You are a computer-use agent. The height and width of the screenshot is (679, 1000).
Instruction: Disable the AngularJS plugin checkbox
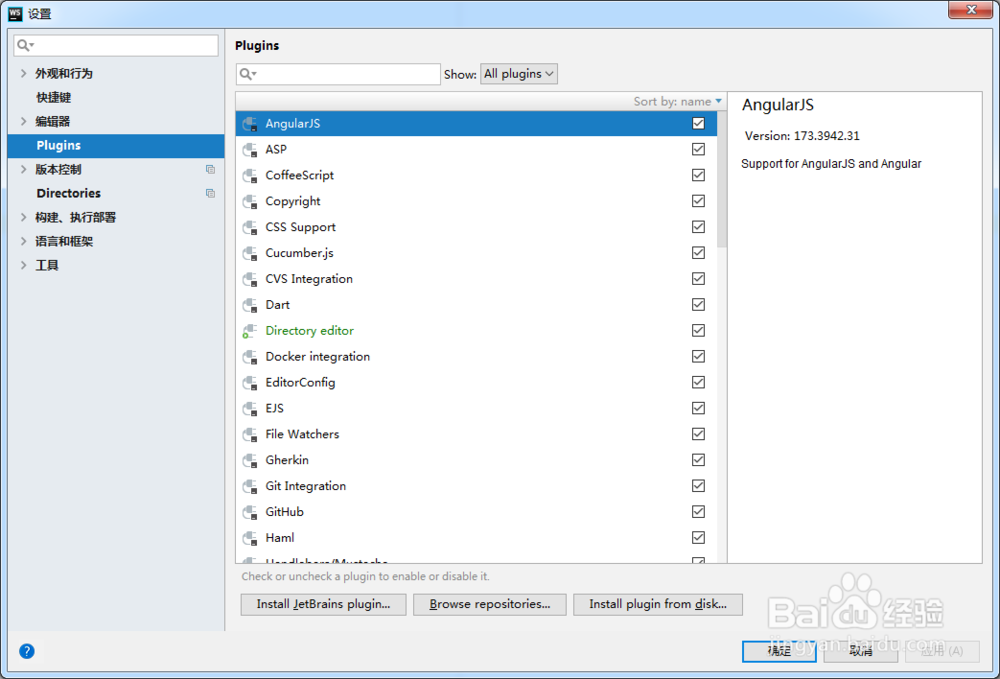point(698,124)
